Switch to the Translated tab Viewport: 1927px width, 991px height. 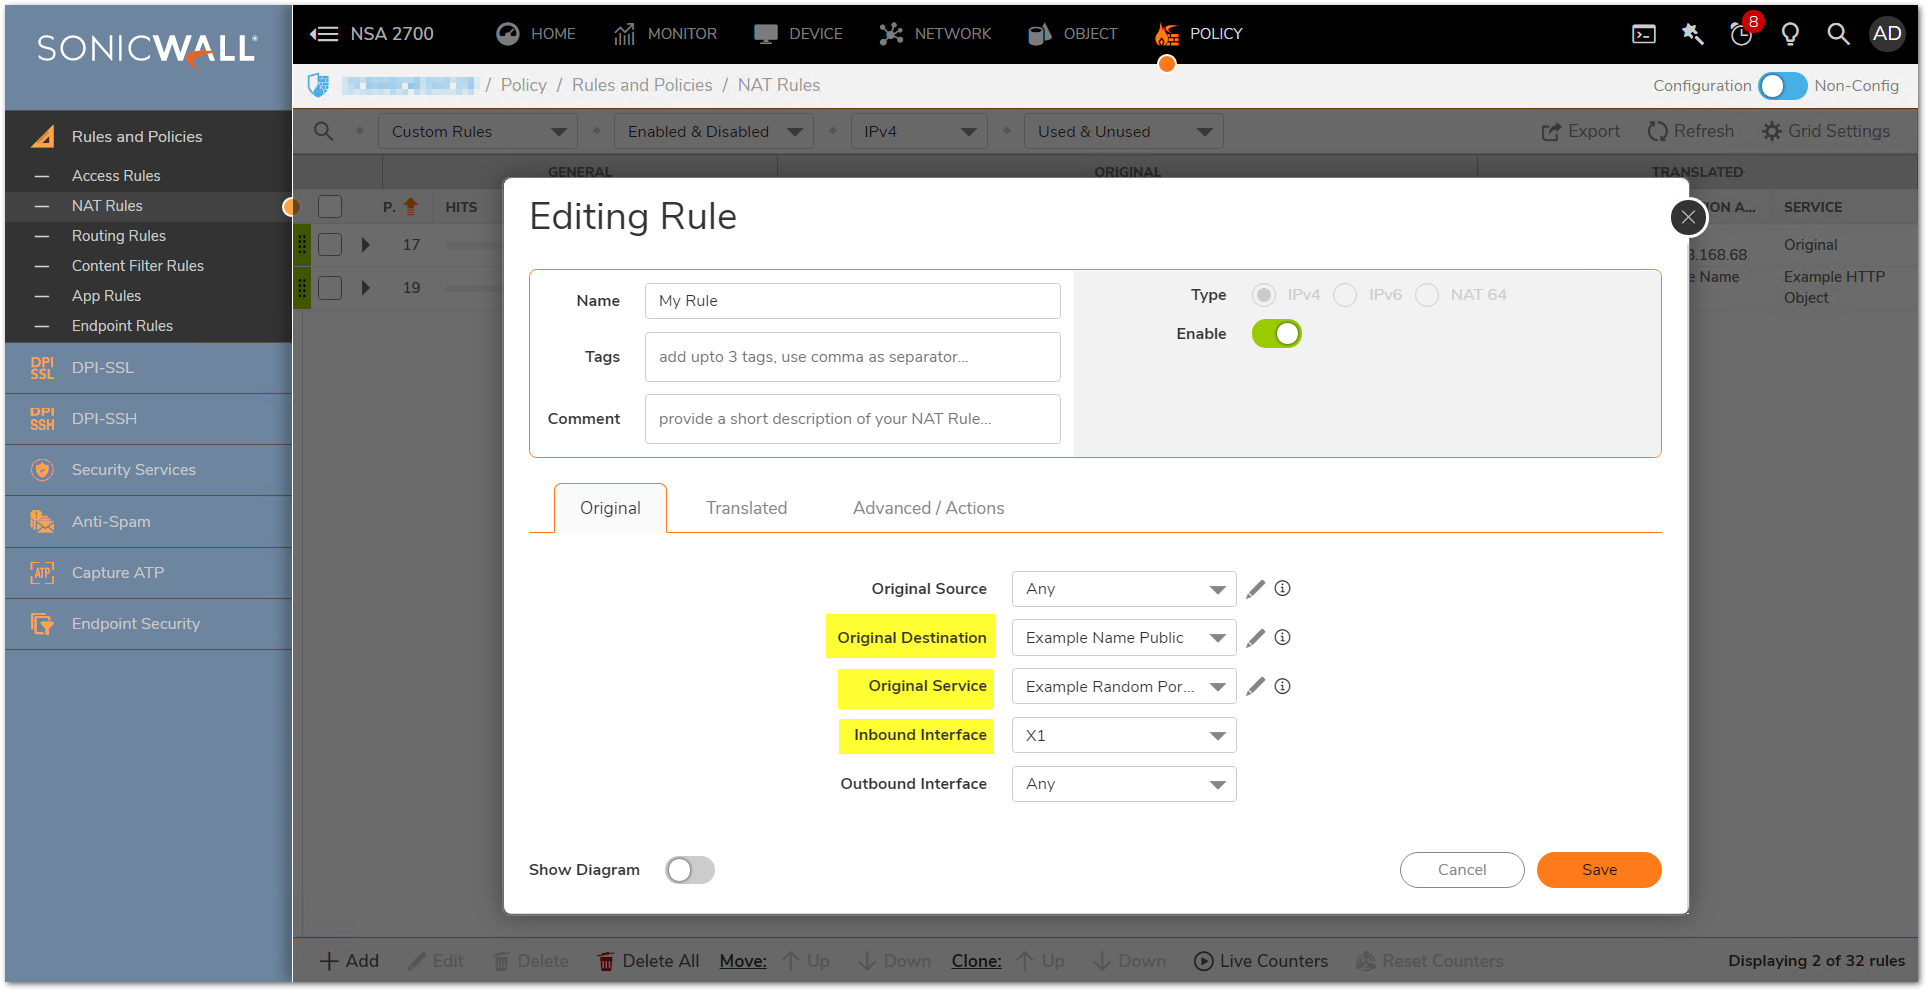746,508
